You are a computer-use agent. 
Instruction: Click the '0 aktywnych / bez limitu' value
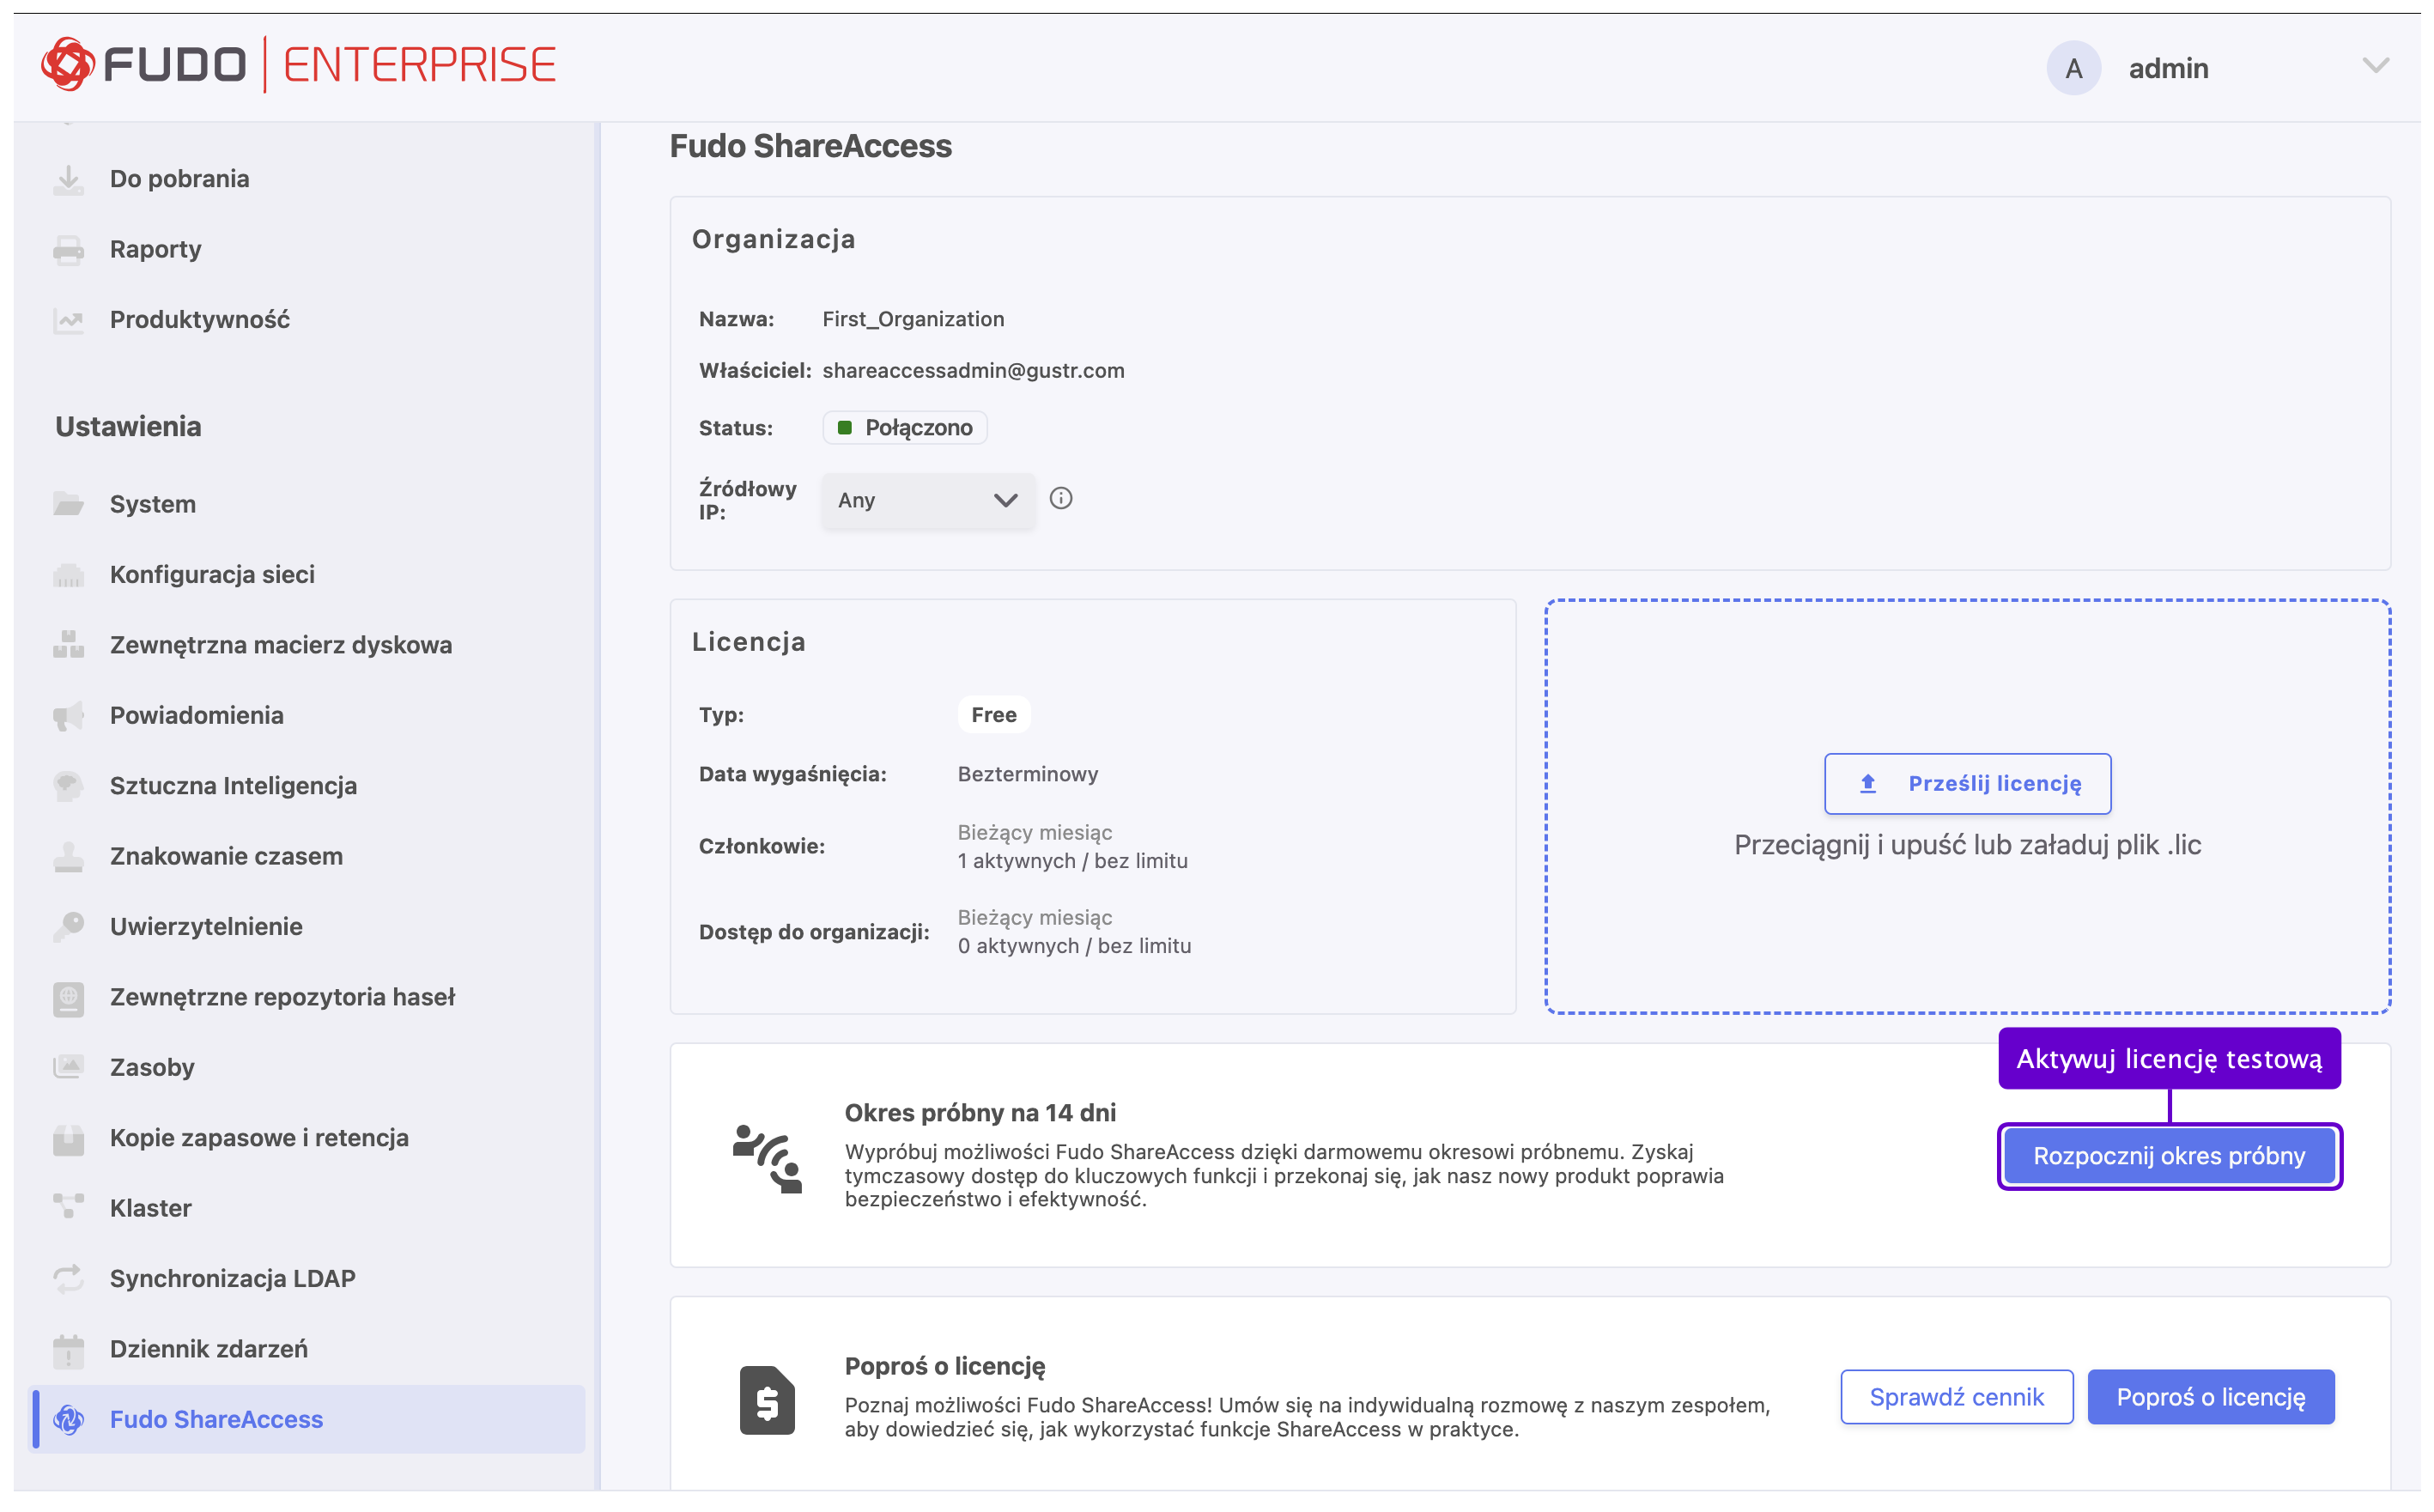click(x=1074, y=947)
